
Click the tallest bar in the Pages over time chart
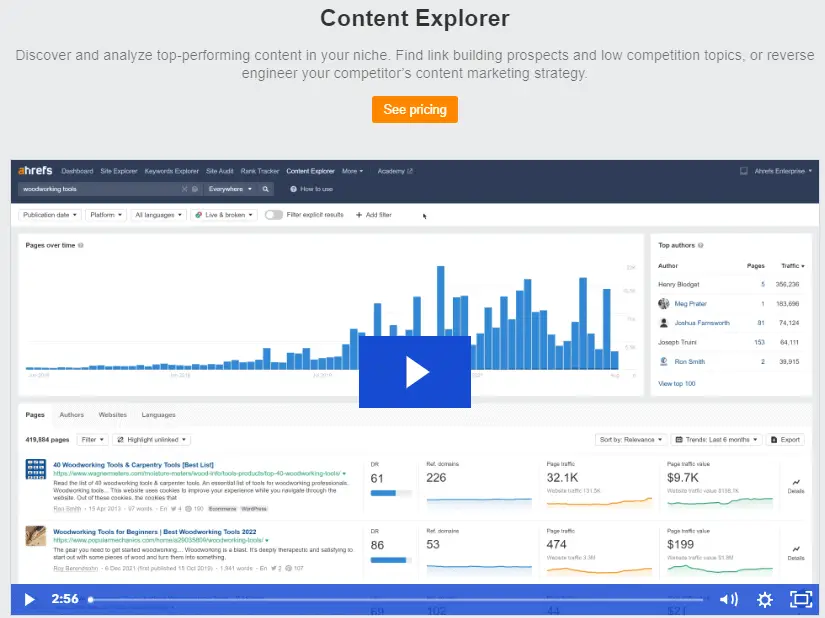click(x=440, y=318)
